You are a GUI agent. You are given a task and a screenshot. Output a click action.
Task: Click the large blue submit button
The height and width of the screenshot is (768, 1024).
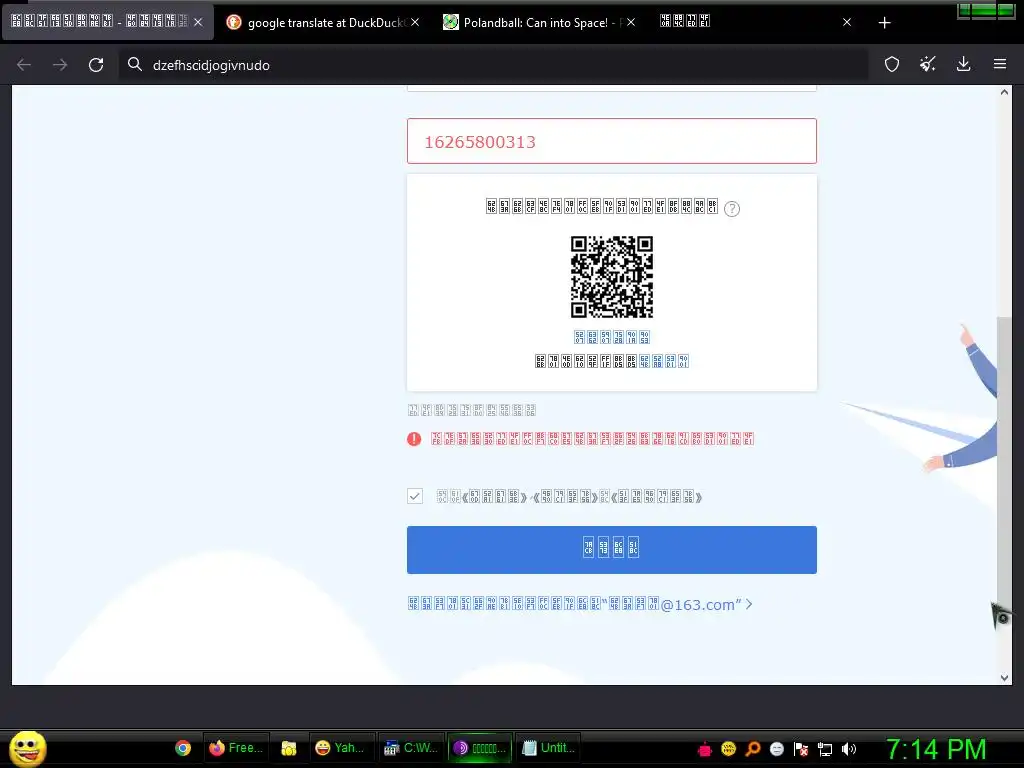tap(611, 550)
